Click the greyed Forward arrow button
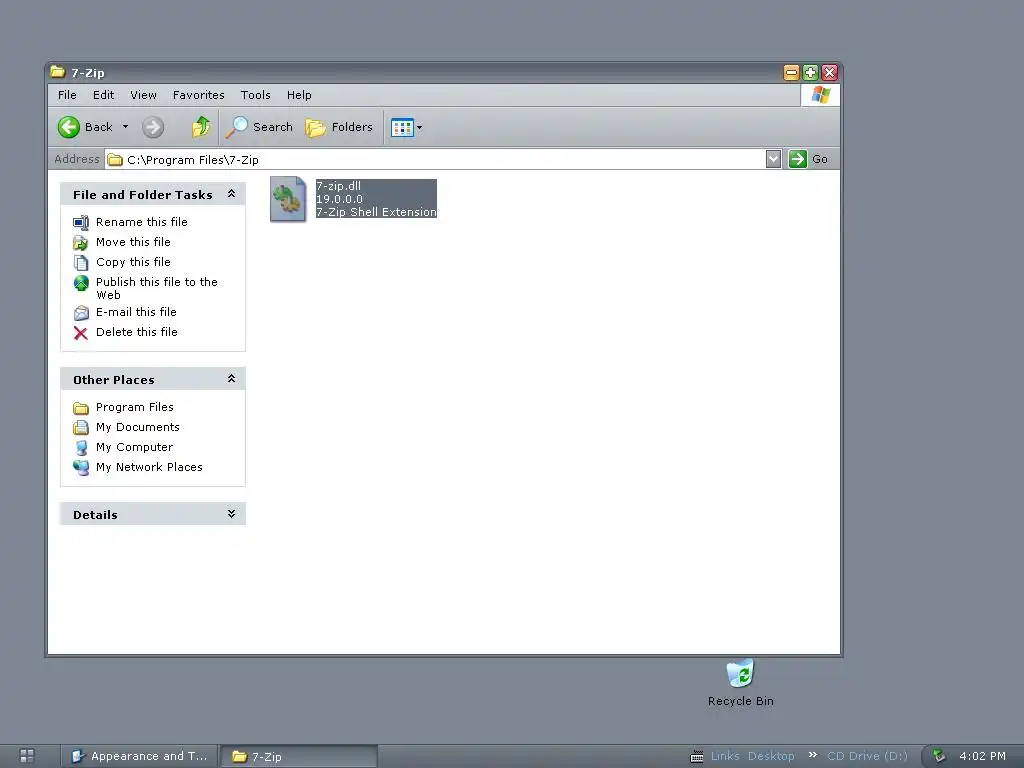 pos(153,127)
